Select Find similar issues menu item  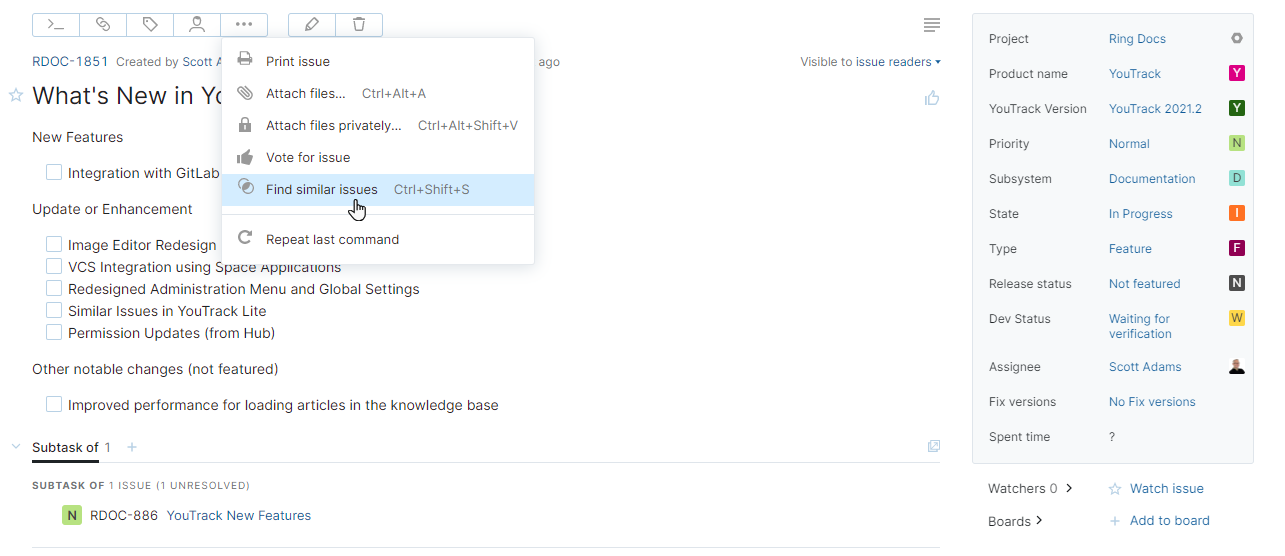(378, 189)
